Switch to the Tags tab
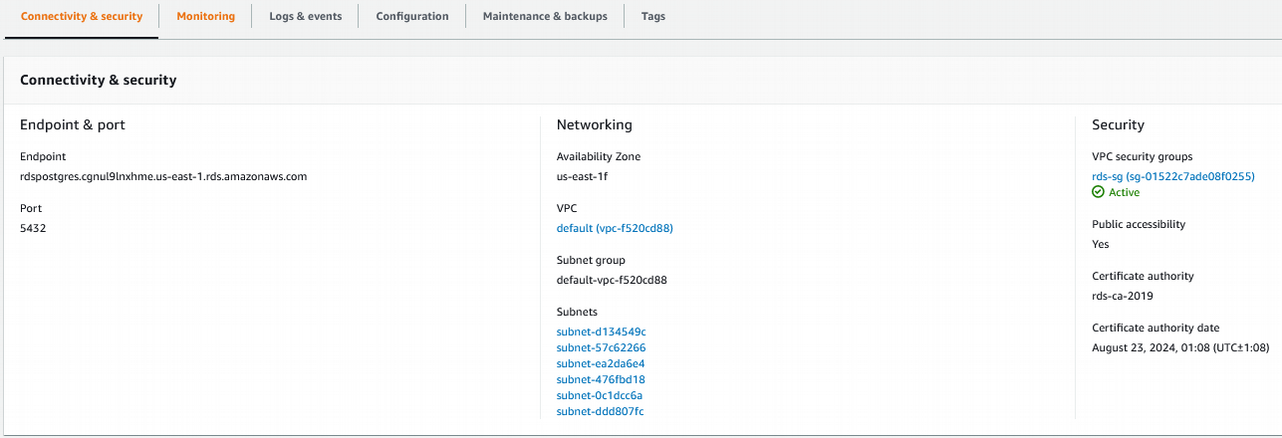 tap(653, 17)
